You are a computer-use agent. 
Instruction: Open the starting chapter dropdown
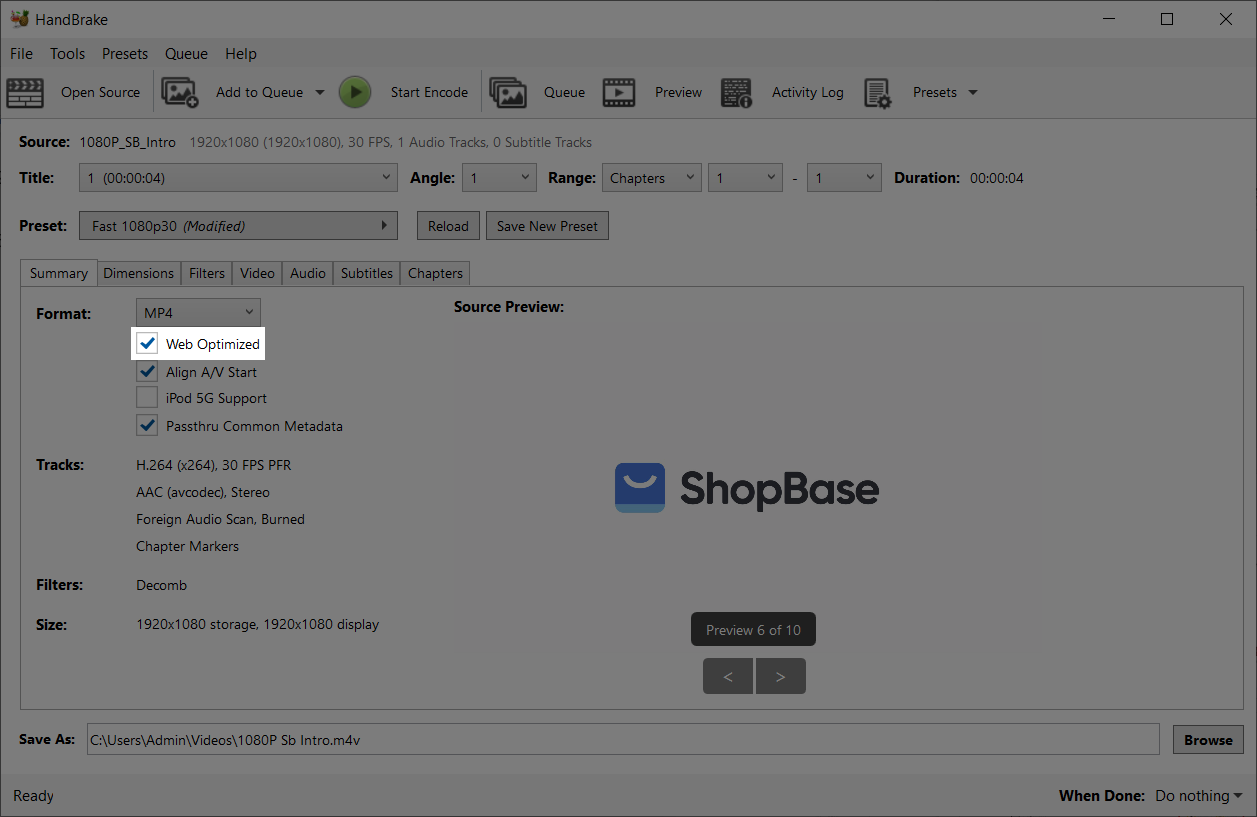(745, 178)
